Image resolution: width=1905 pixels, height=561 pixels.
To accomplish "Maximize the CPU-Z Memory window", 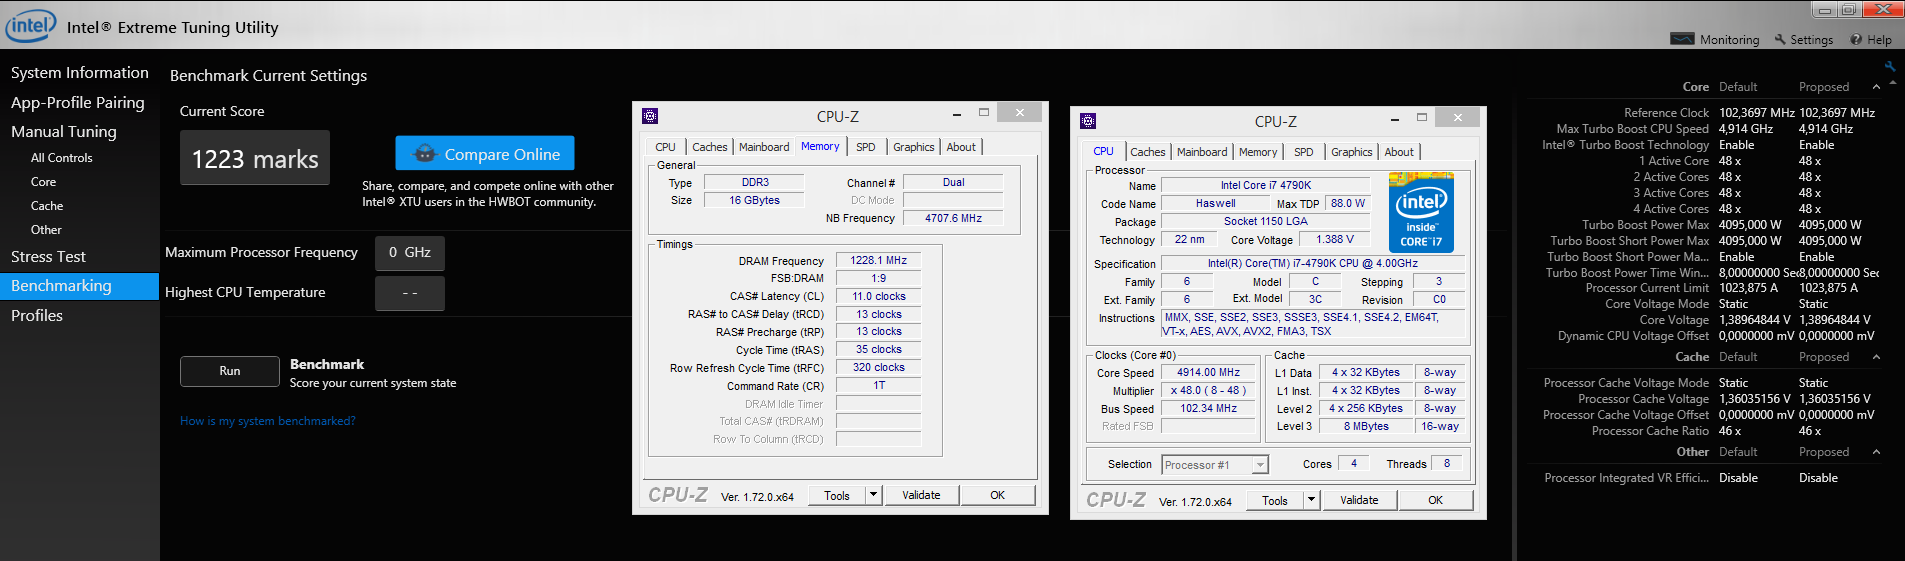I will tap(983, 113).
